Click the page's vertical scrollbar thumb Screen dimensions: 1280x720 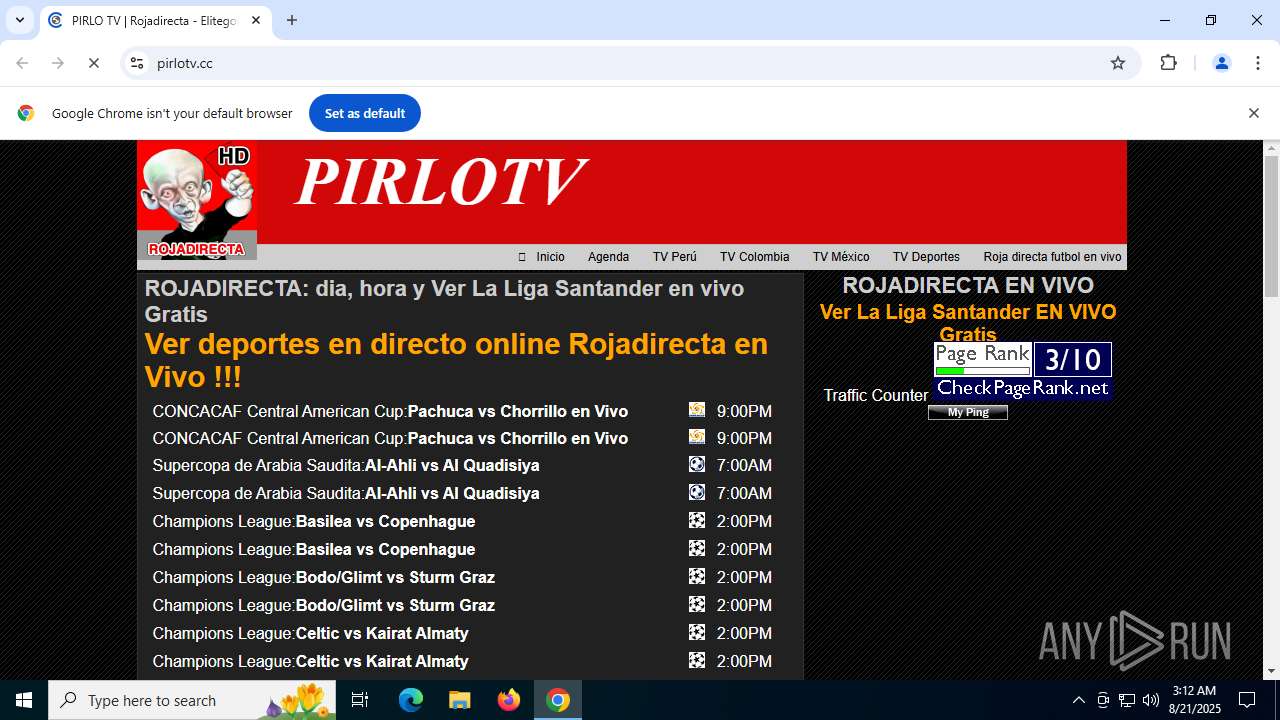click(1271, 226)
